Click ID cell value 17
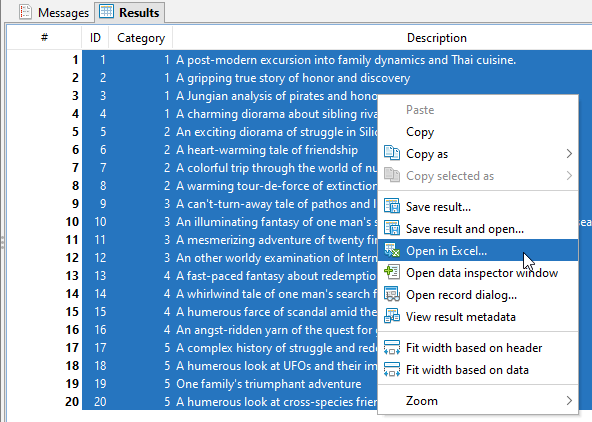Image resolution: width=592 pixels, height=422 pixels. click(96, 348)
